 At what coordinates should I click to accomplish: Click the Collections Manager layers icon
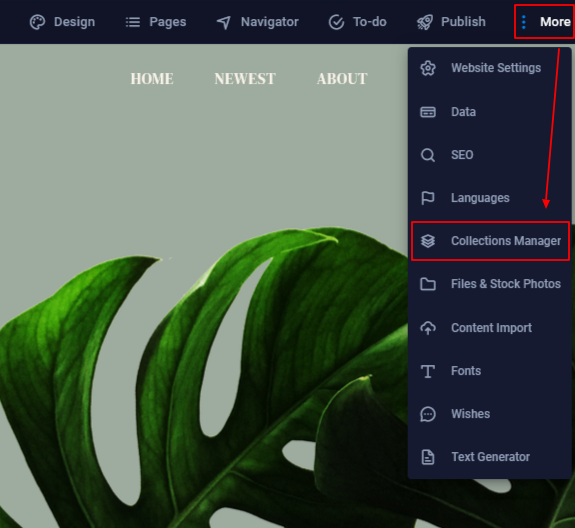click(428, 241)
